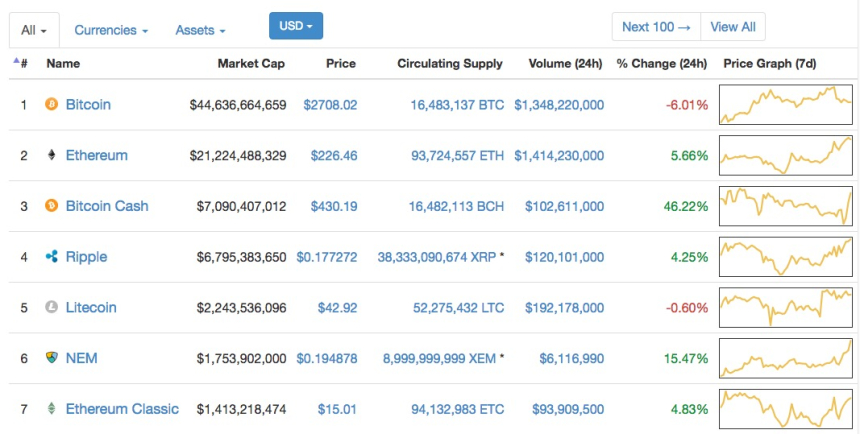Click Bitcoin price $2708.02
The image size is (860, 434).
tap(330, 105)
